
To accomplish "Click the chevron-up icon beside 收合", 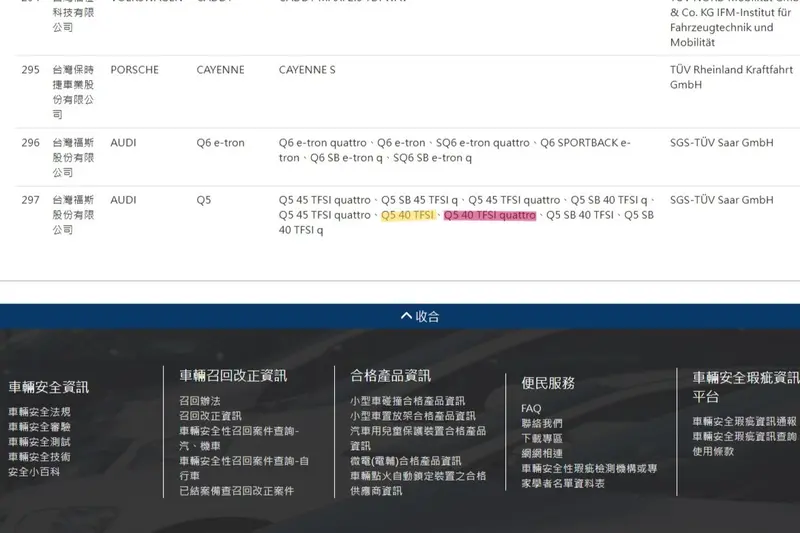I will (x=406, y=316).
